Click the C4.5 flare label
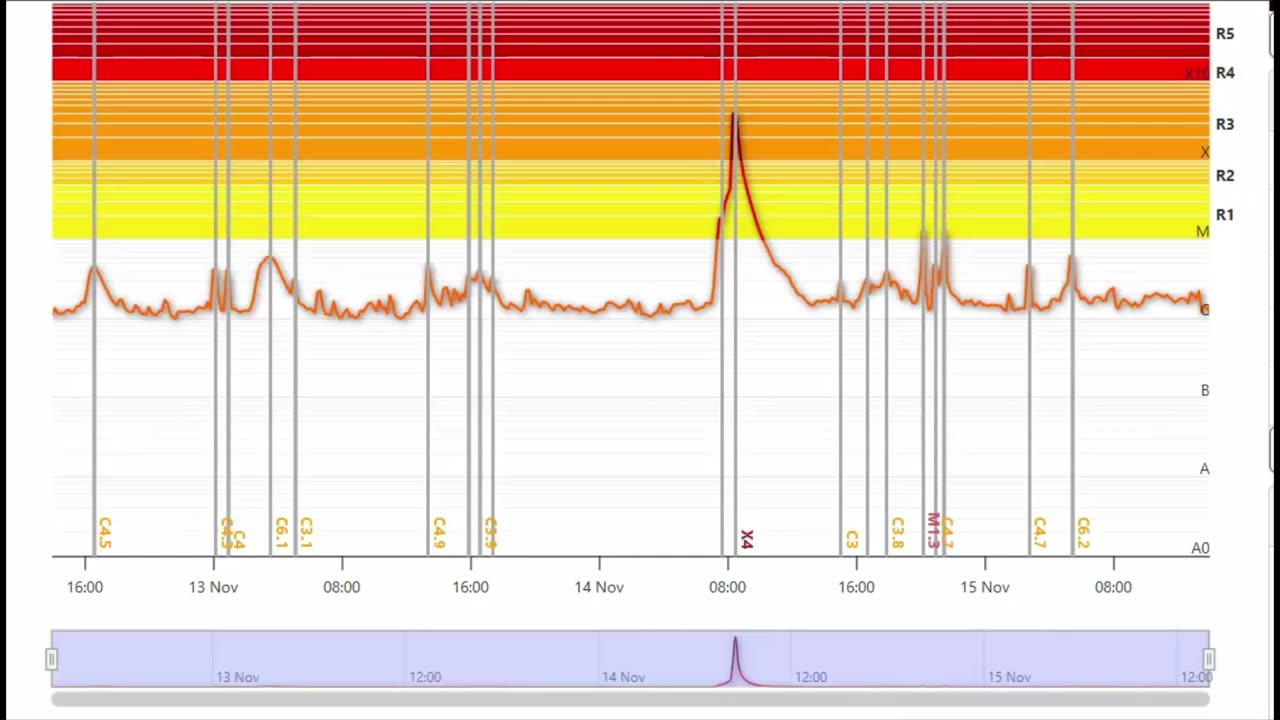The image size is (1280, 720). pyautogui.click(x=105, y=533)
